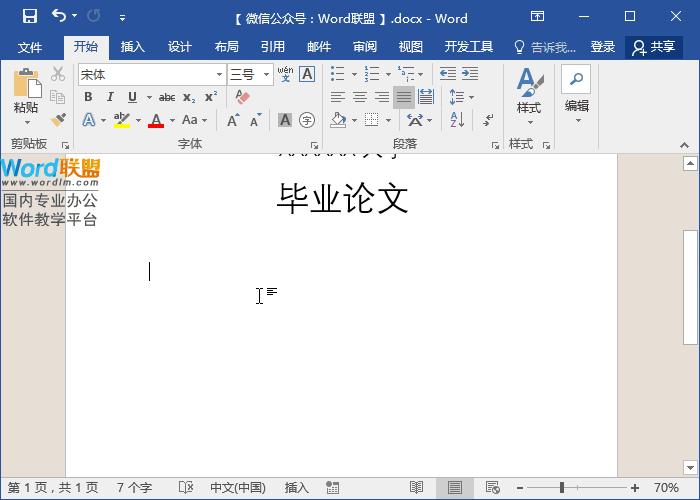Collapse the ribbon with the chevron
The image size is (700, 500).
(684, 145)
